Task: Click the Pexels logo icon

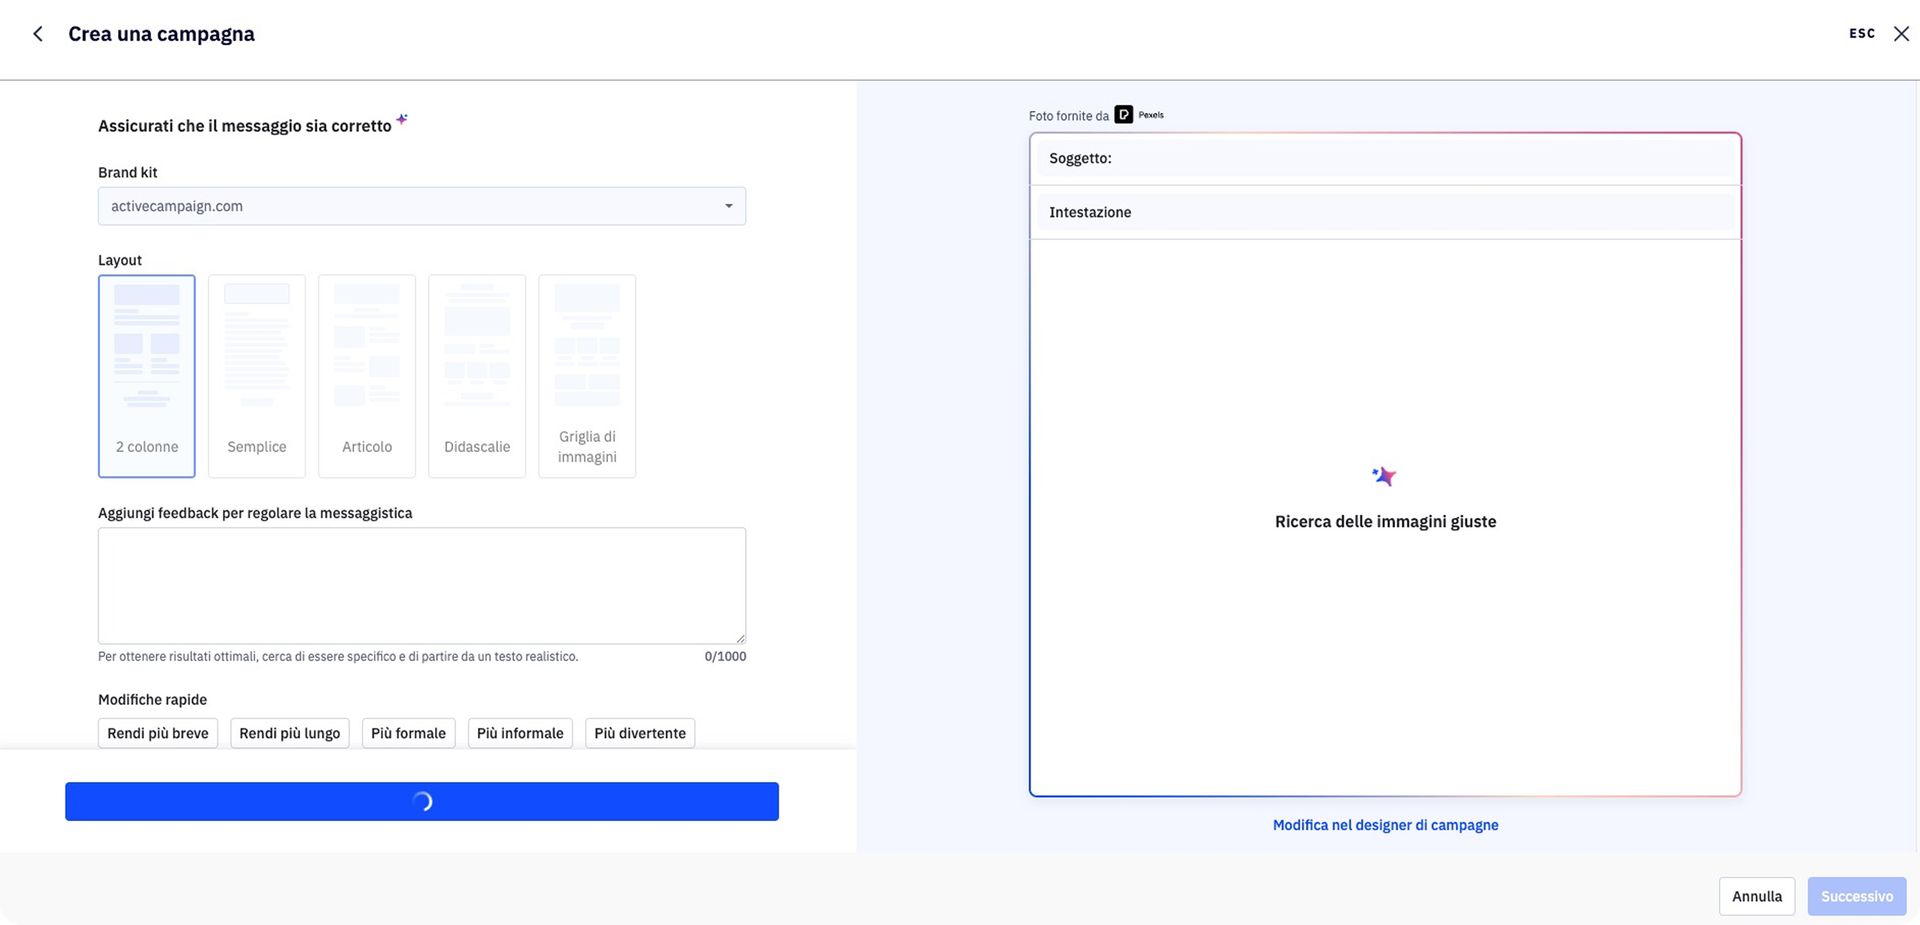Action: 1124,115
